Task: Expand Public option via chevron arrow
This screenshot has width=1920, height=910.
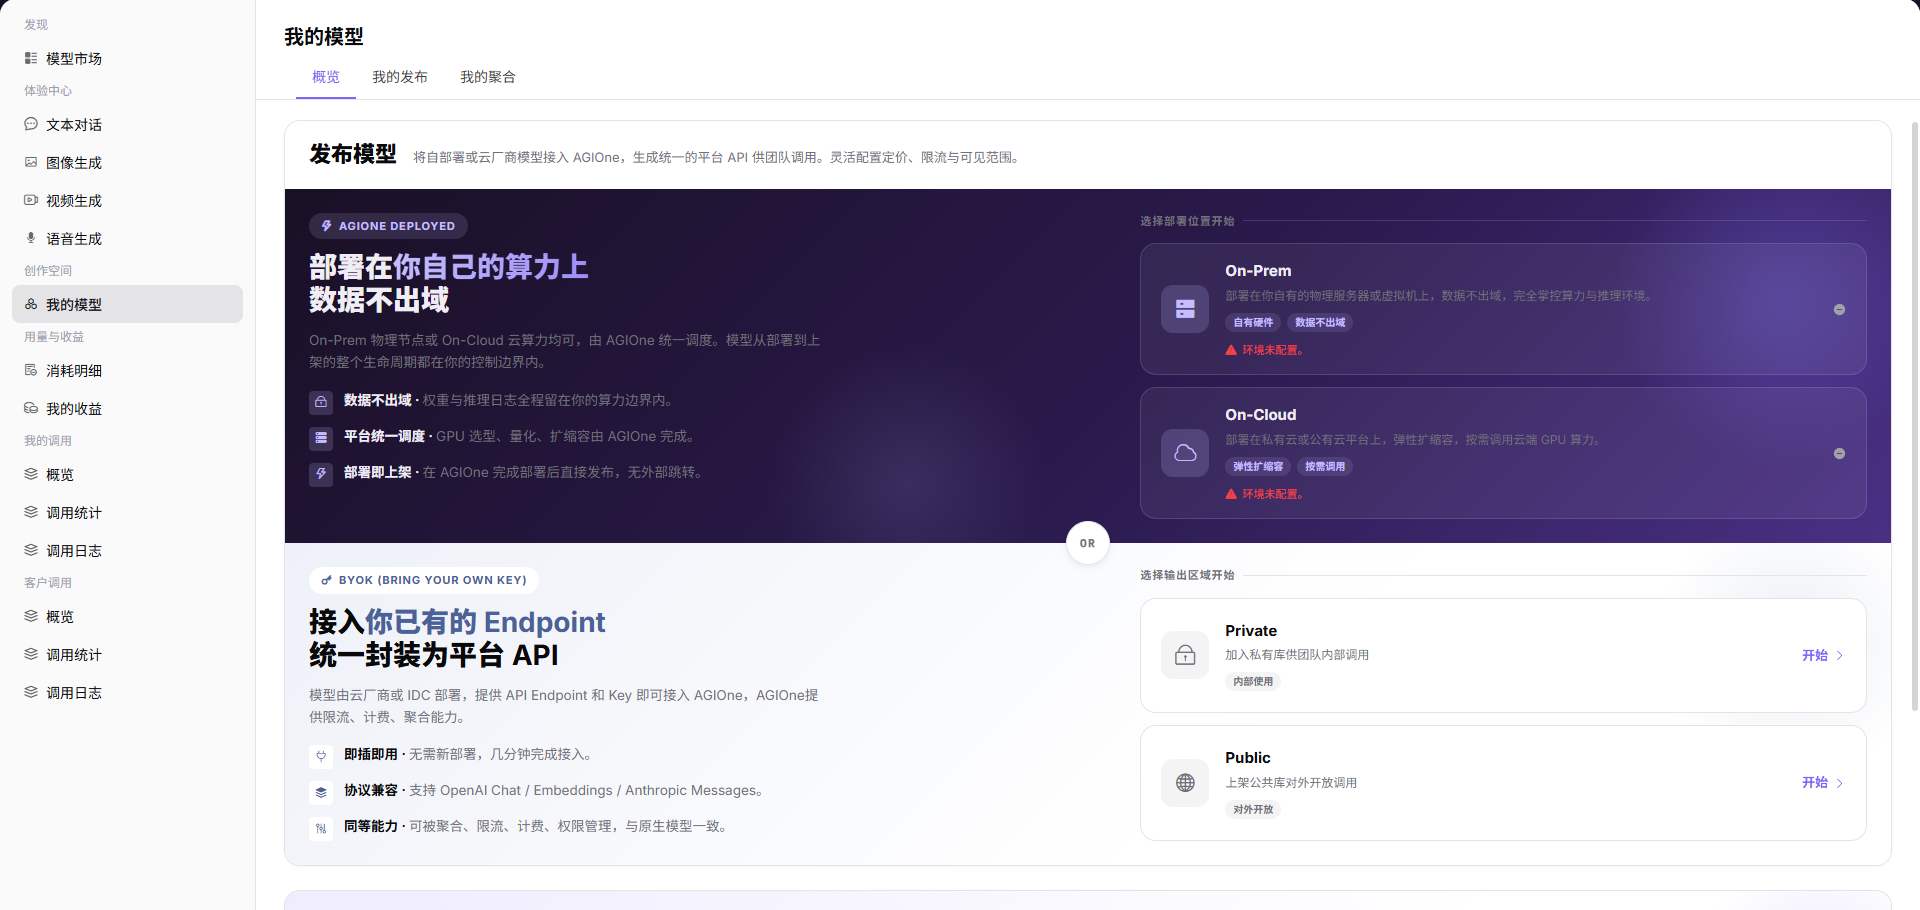Action: pyautogui.click(x=1840, y=783)
